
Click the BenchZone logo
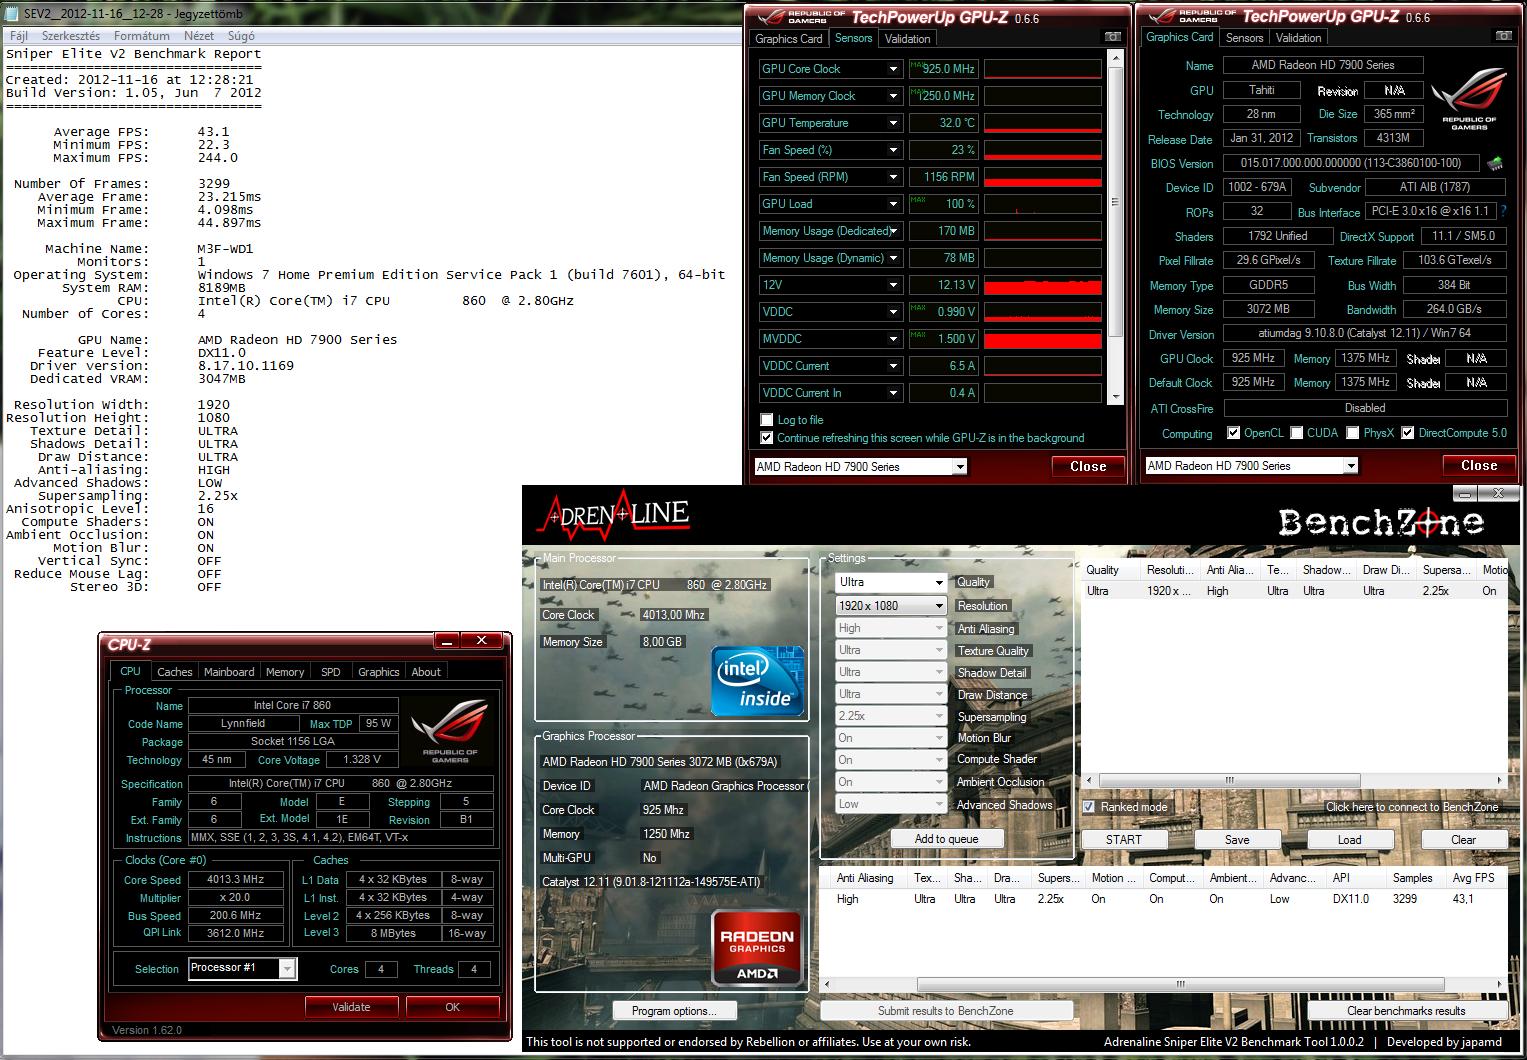[x=1380, y=521]
